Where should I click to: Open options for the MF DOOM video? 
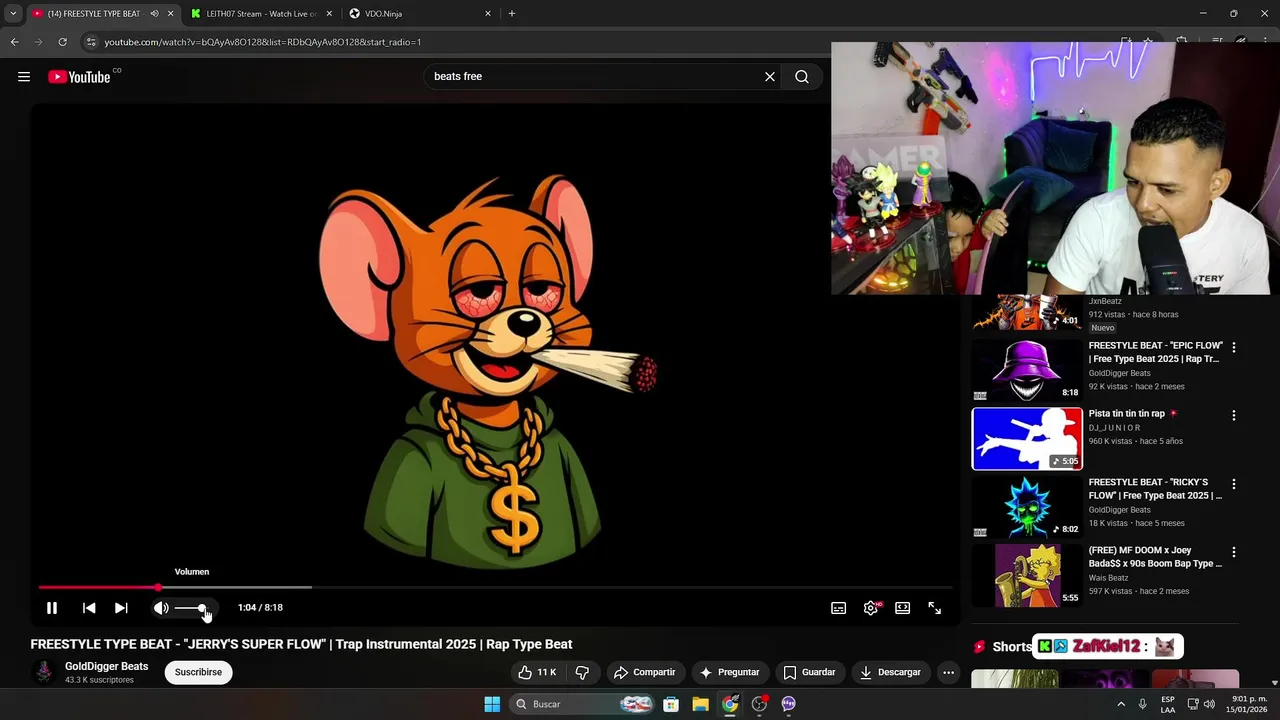click(x=1233, y=552)
